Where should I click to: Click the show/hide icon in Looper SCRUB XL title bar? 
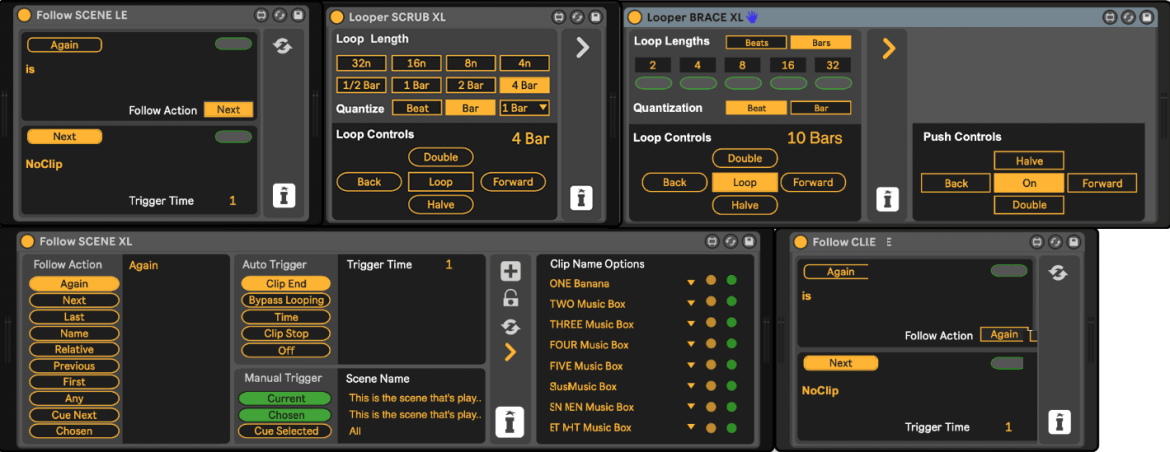coord(559,17)
